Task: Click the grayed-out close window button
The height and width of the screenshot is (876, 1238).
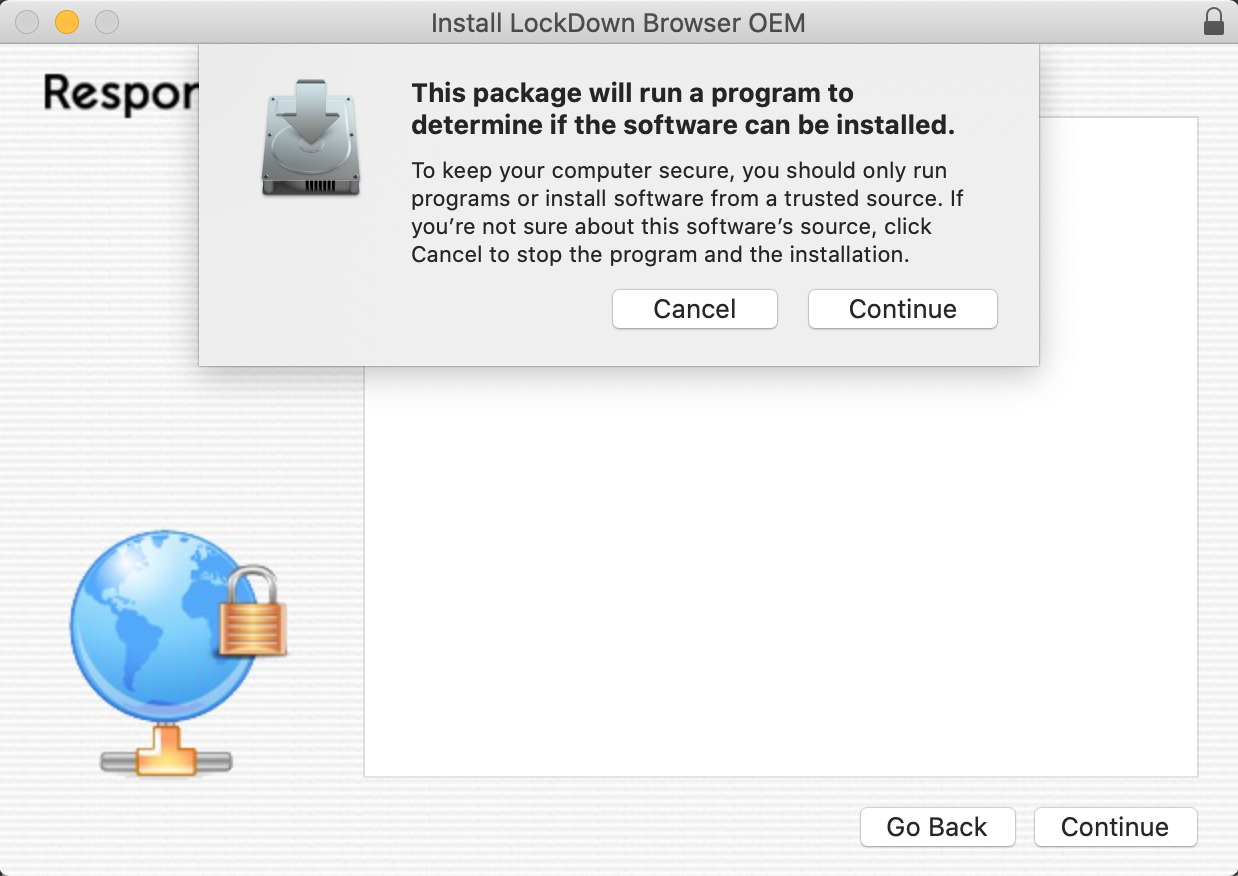Action: pyautogui.click(x=28, y=21)
